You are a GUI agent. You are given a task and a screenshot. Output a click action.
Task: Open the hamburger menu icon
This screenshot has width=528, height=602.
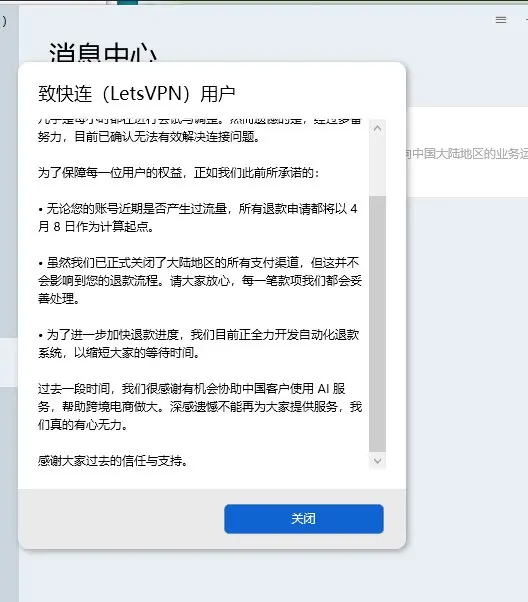pos(501,20)
